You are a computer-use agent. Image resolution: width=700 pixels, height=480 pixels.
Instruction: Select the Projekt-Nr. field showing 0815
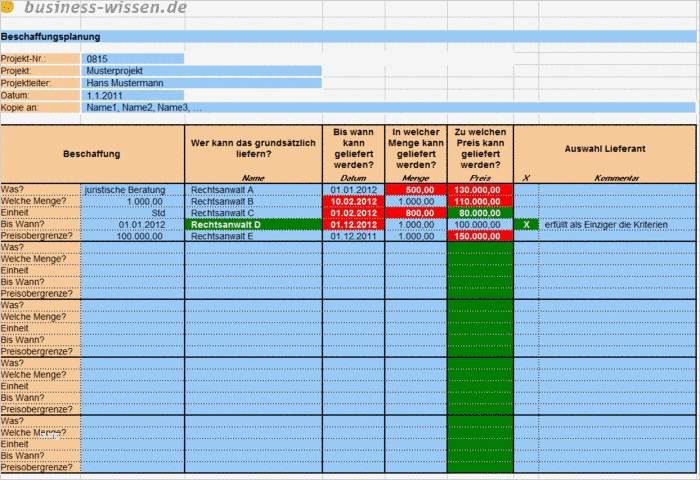133,58
